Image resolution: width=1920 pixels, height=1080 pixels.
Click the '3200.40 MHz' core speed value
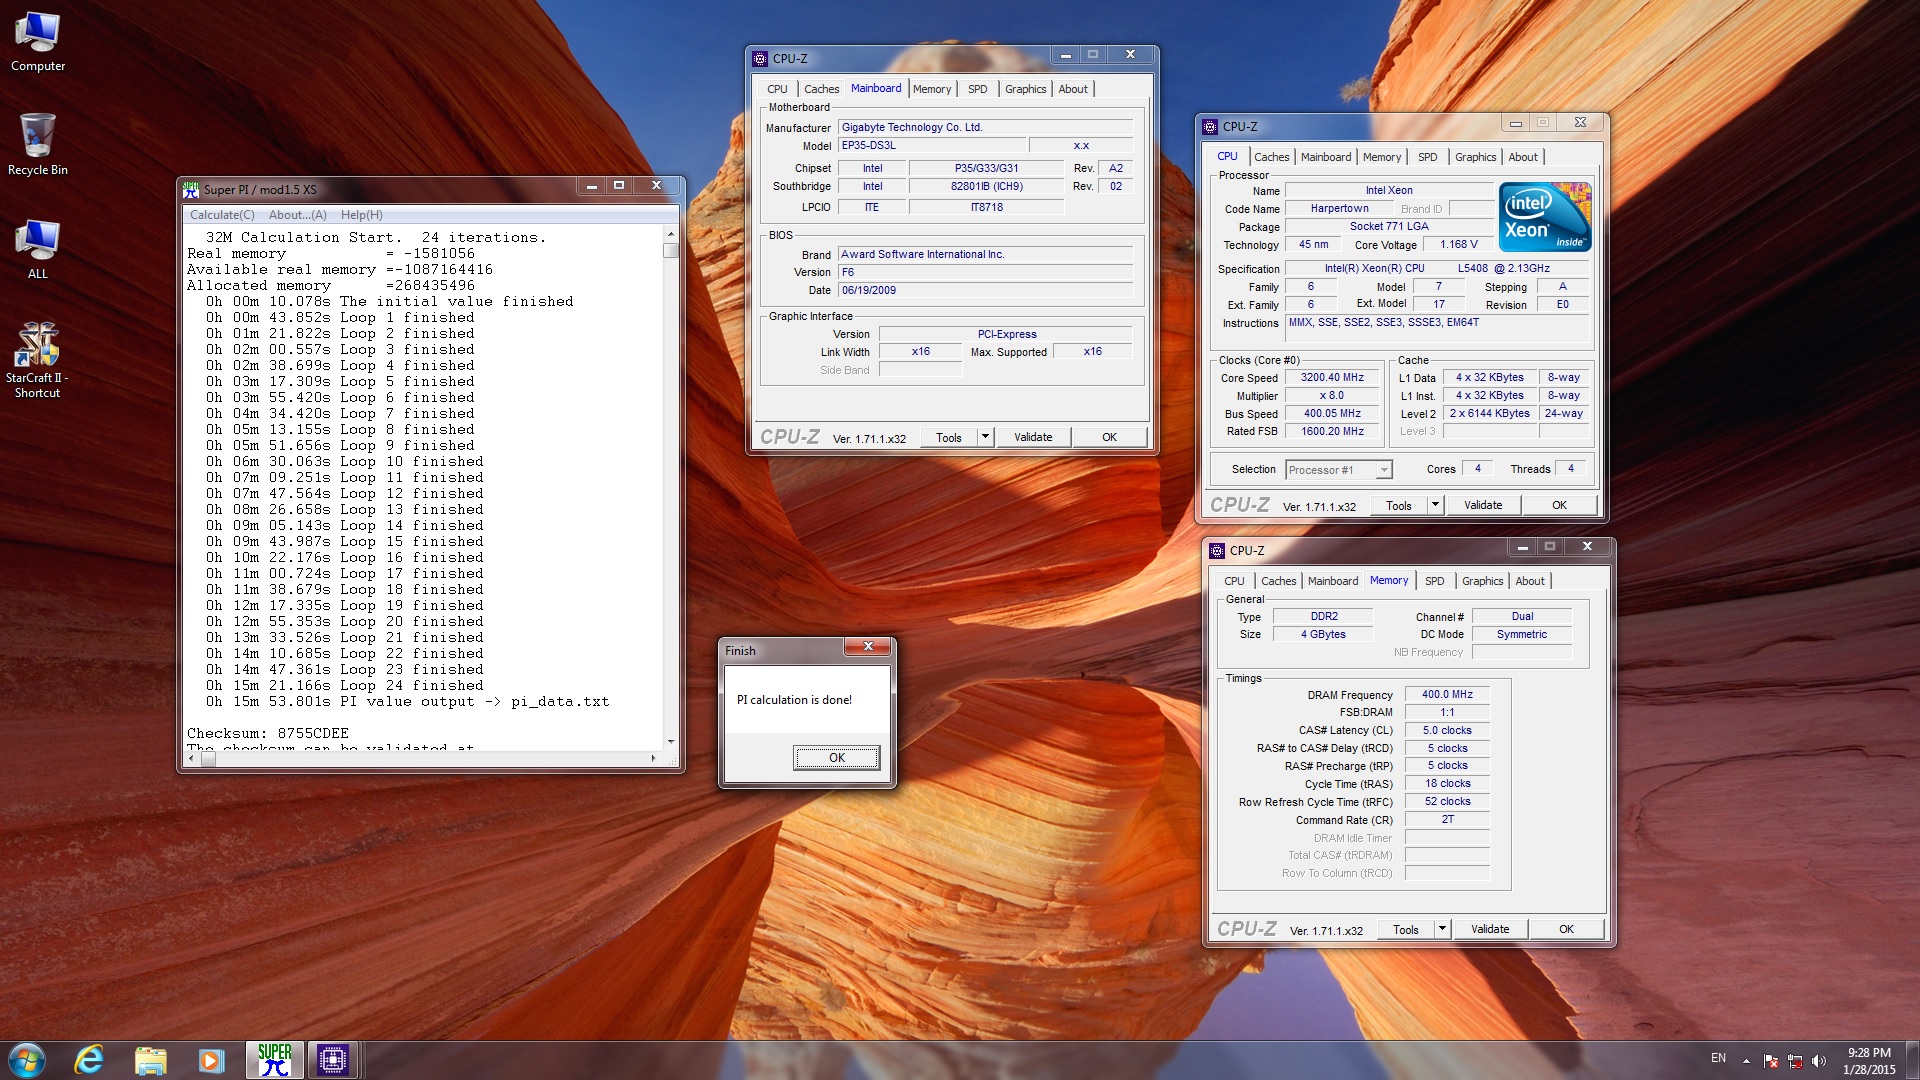coord(1332,378)
